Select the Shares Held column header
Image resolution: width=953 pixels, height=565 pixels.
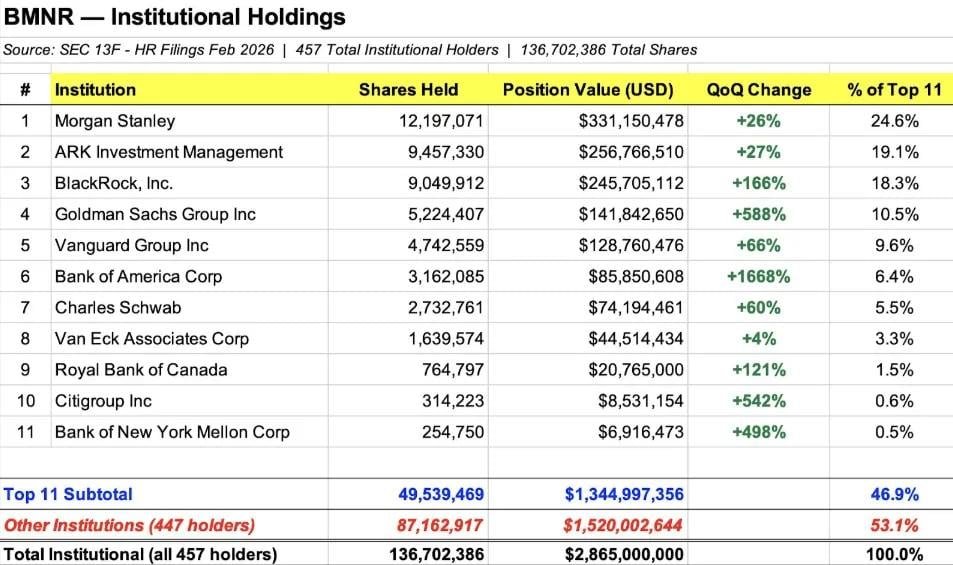click(x=408, y=90)
